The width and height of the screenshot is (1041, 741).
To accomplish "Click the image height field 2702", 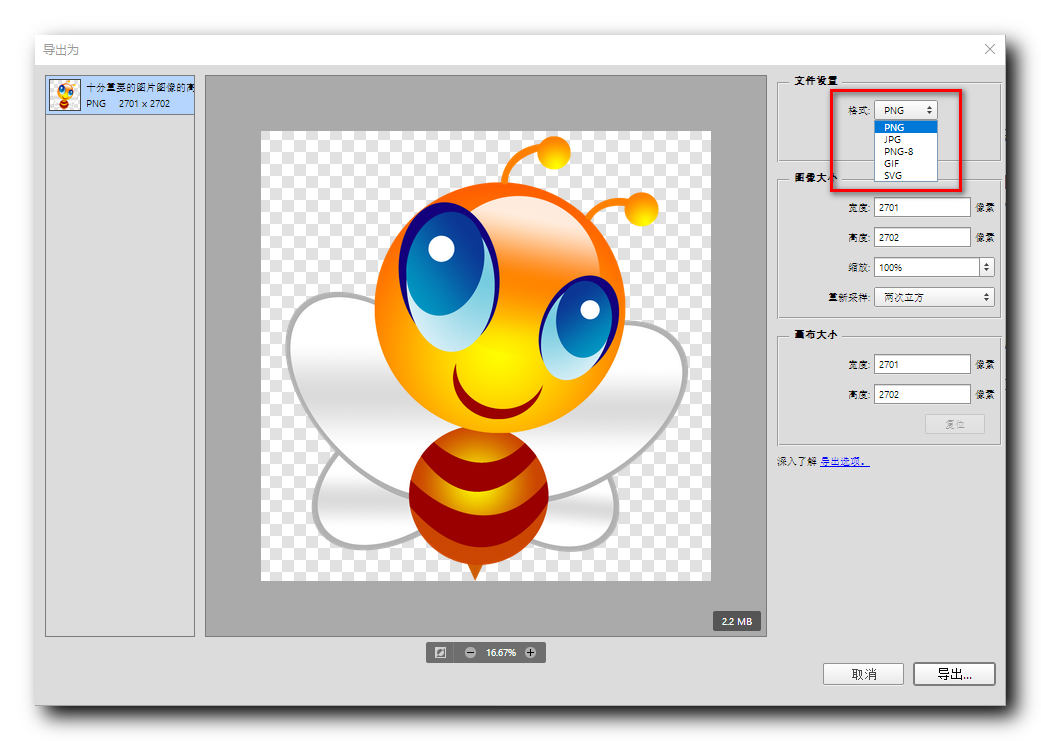I will tap(922, 237).
